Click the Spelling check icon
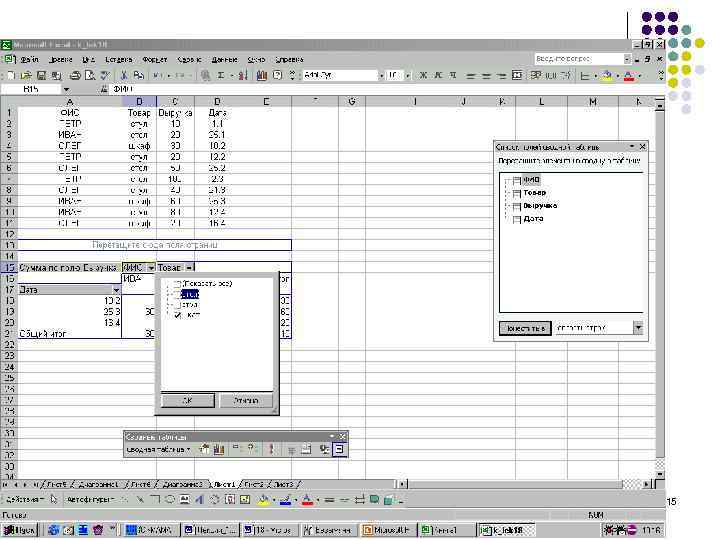 [105, 75]
